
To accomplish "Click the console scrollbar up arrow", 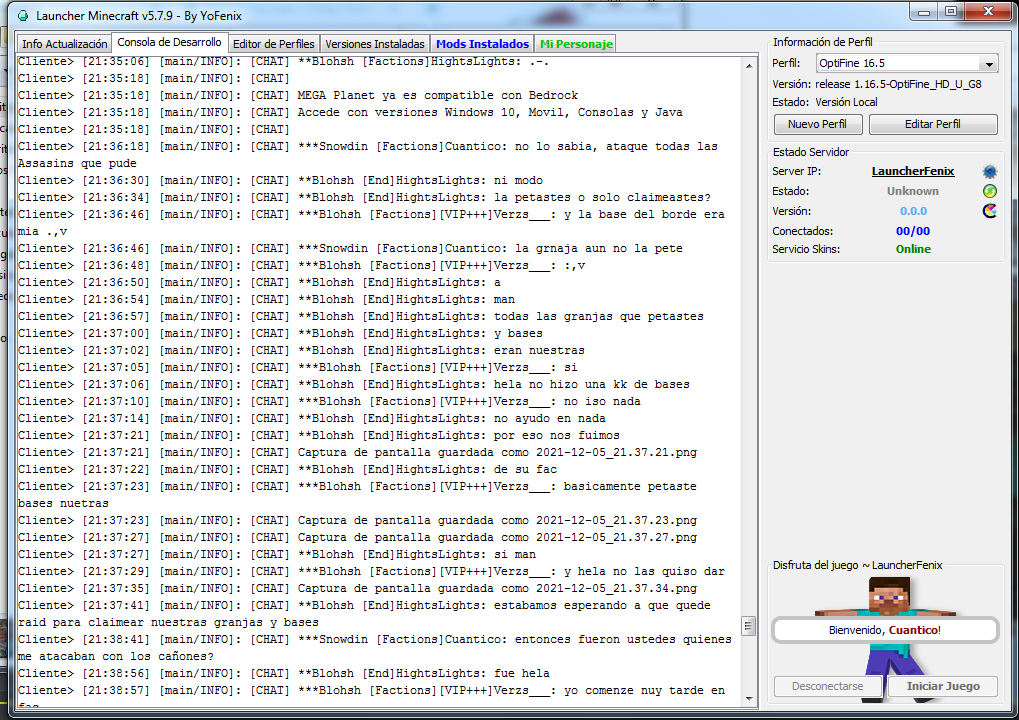I will 747,65.
